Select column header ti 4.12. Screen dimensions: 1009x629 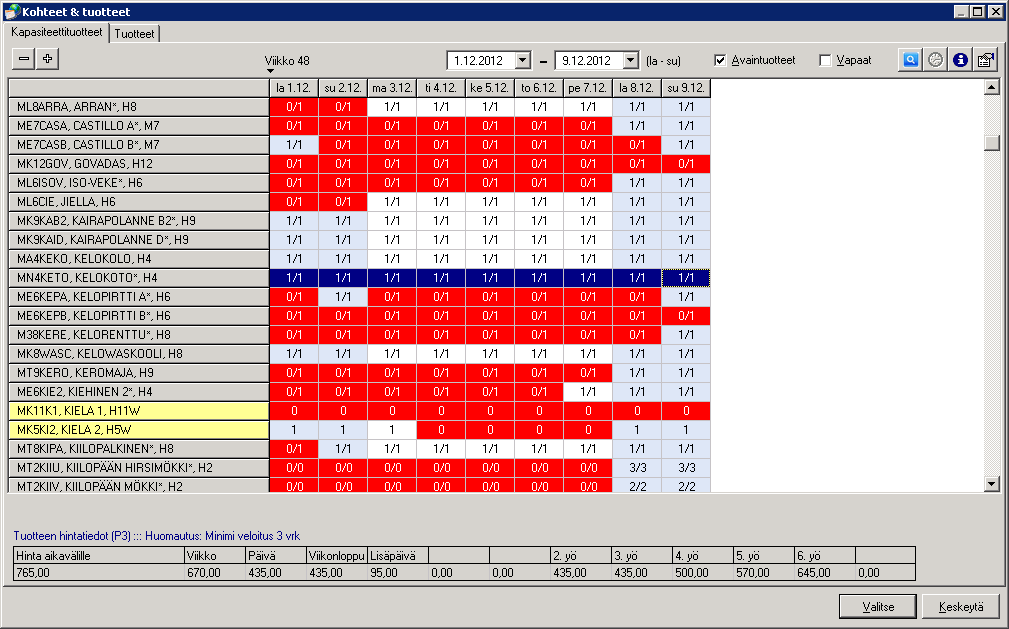click(x=441, y=88)
